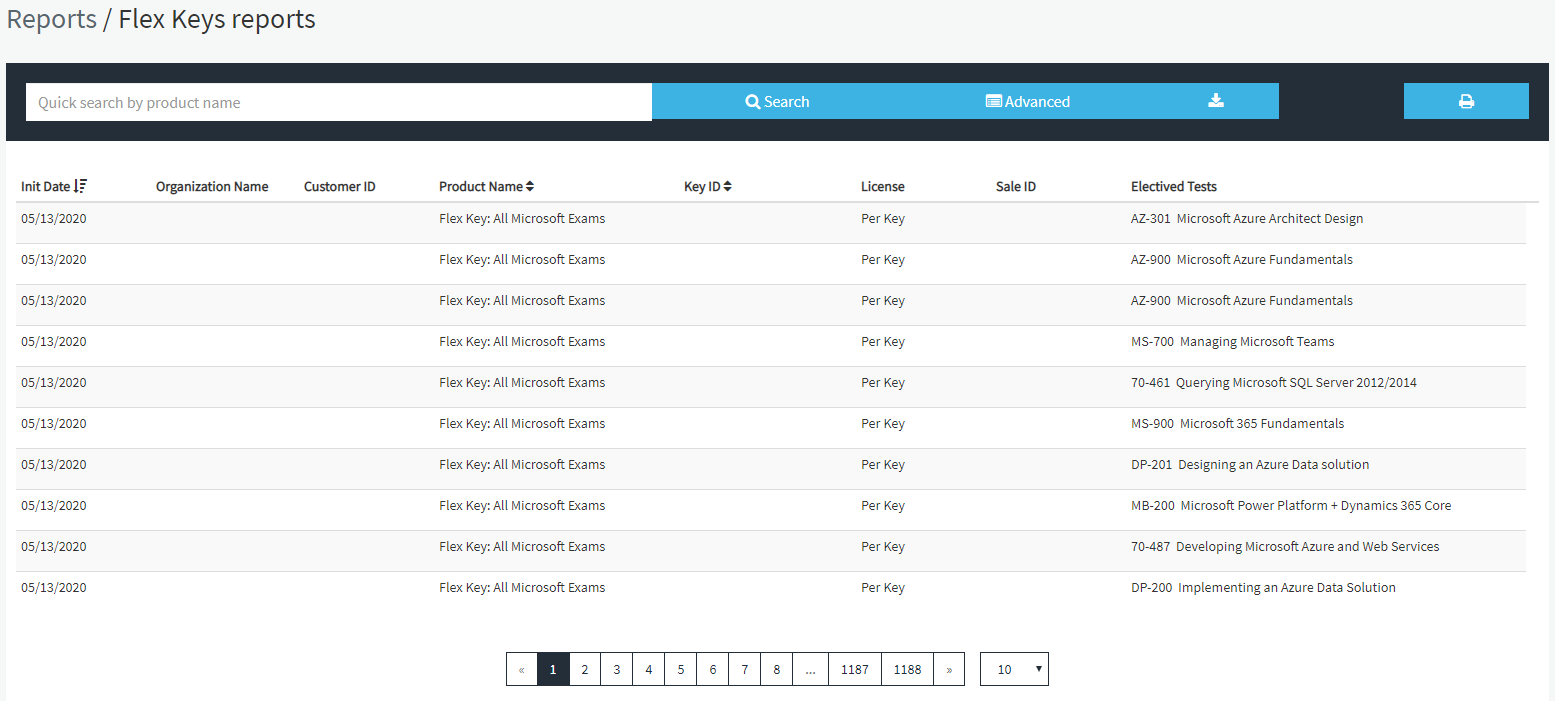
Task: Go to page 5
Action: 681,669
